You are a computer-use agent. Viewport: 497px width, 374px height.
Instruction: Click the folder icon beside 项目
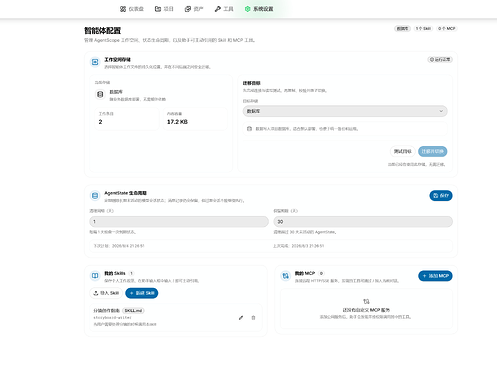click(158, 9)
